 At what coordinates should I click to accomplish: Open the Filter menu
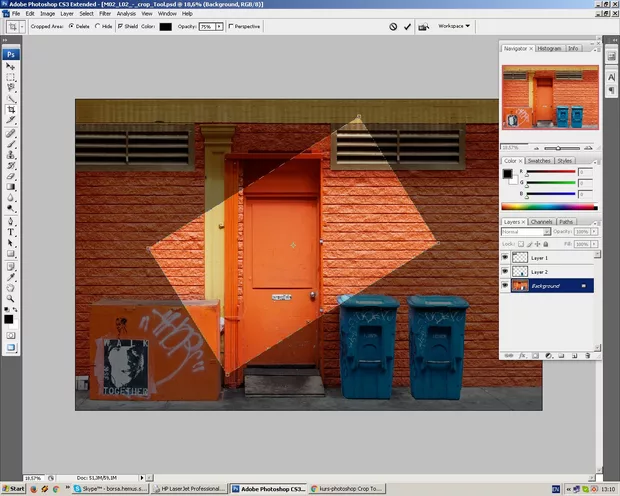[x=104, y=13]
